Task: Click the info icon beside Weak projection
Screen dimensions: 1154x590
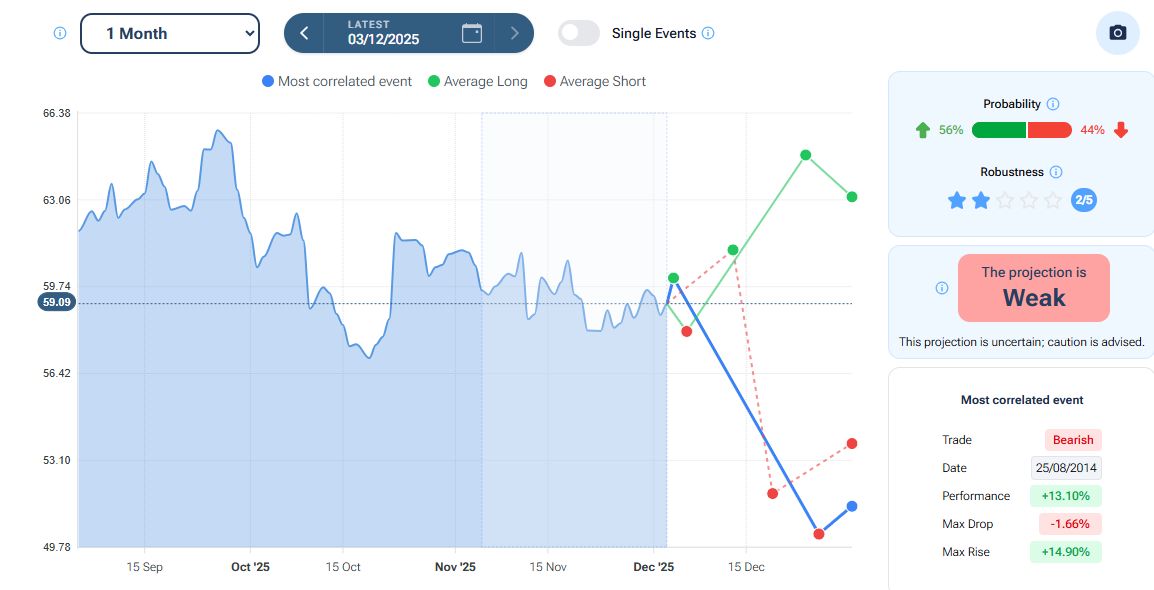Action: pyautogui.click(x=941, y=288)
